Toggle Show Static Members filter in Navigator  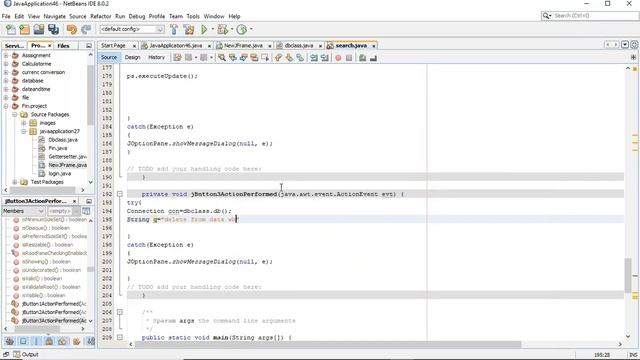pos(36,341)
